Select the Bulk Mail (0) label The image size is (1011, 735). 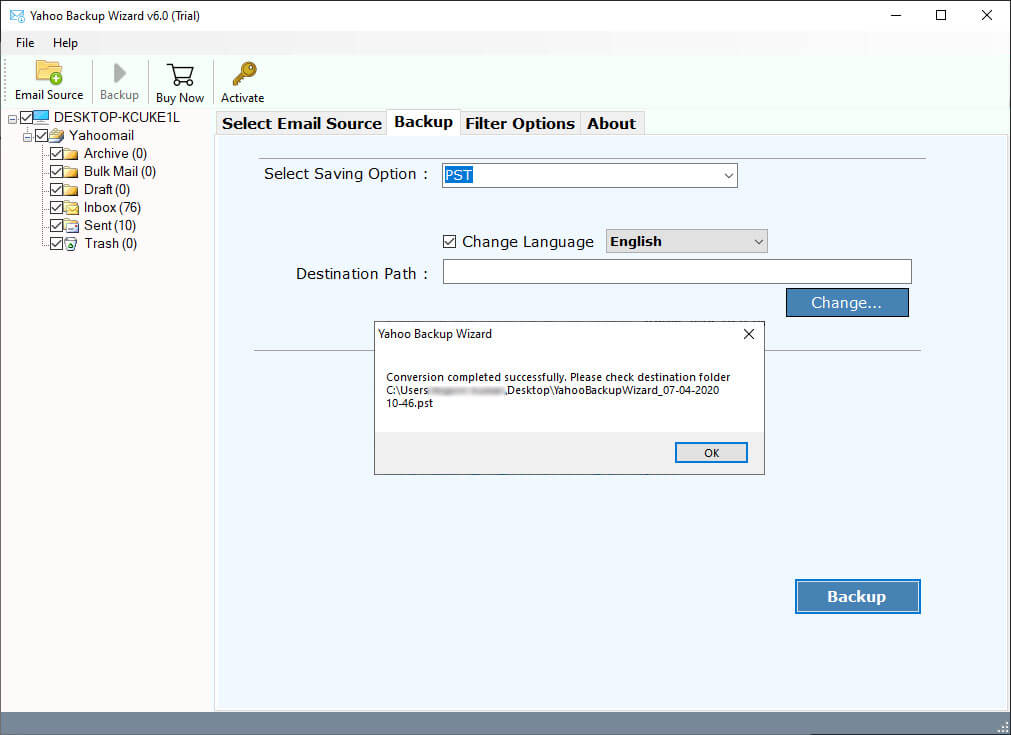[x=120, y=172]
